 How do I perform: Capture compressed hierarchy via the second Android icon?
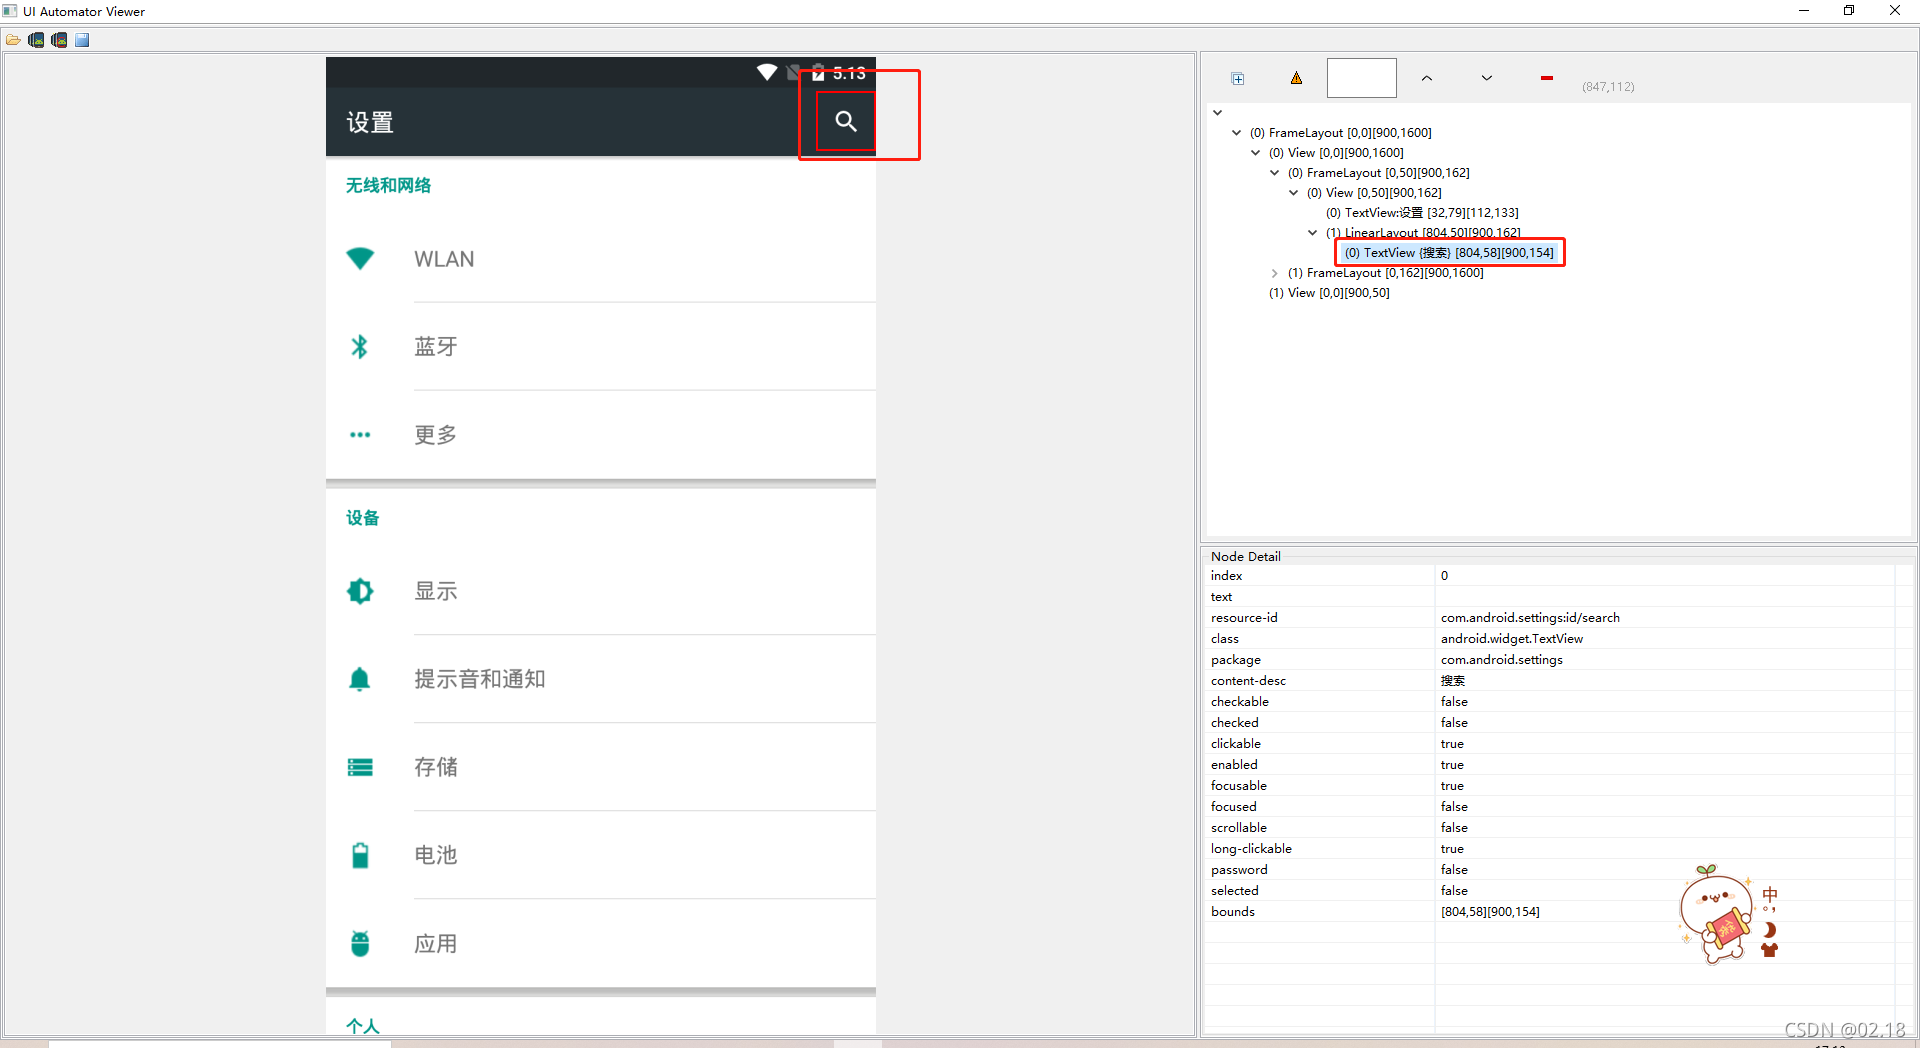(59, 40)
